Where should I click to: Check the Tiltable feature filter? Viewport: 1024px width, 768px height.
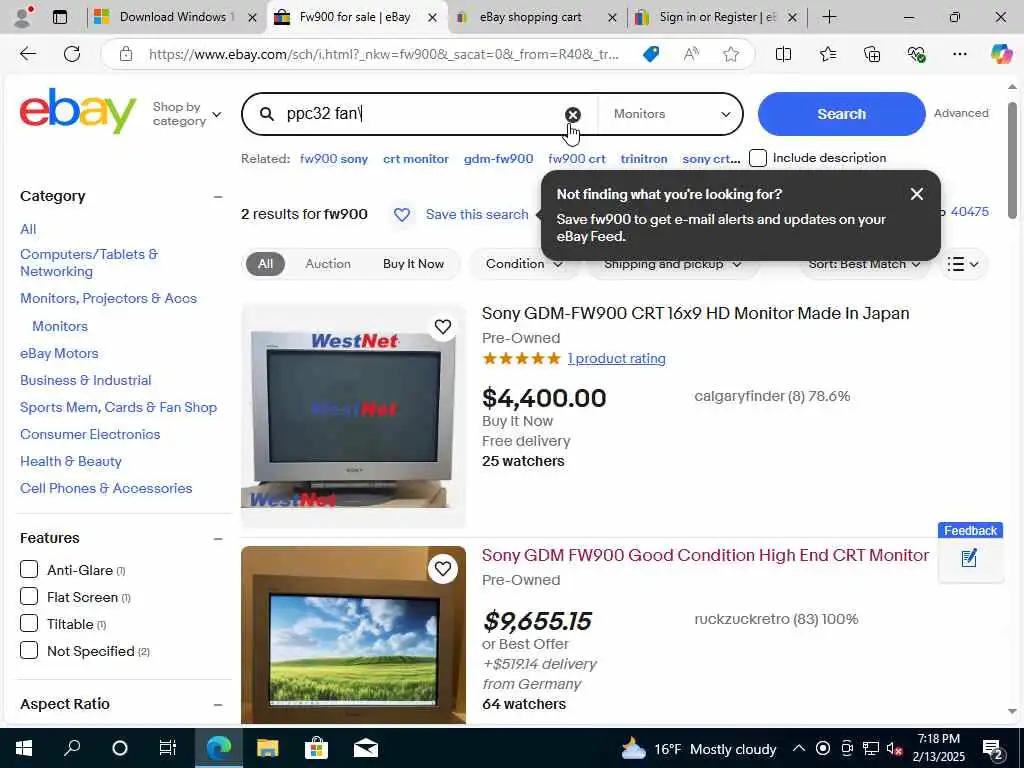click(x=29, y=623)
